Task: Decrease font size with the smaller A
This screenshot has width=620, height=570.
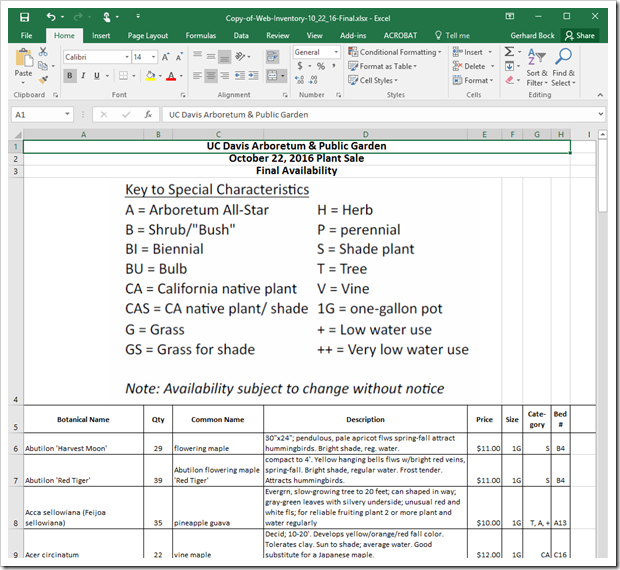Action: point(179,57)
